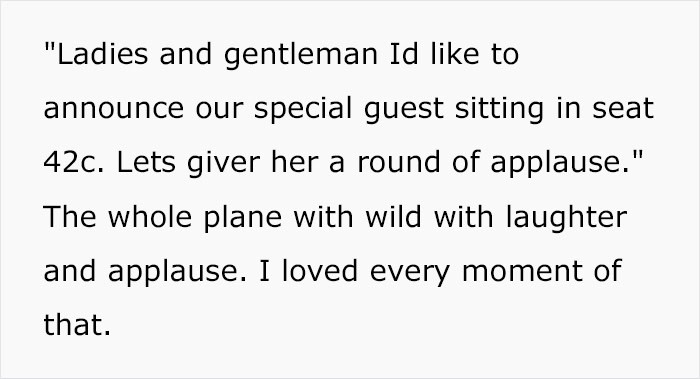
Task: Click the word "wild" in fourth line
Action: click(393, 217)
